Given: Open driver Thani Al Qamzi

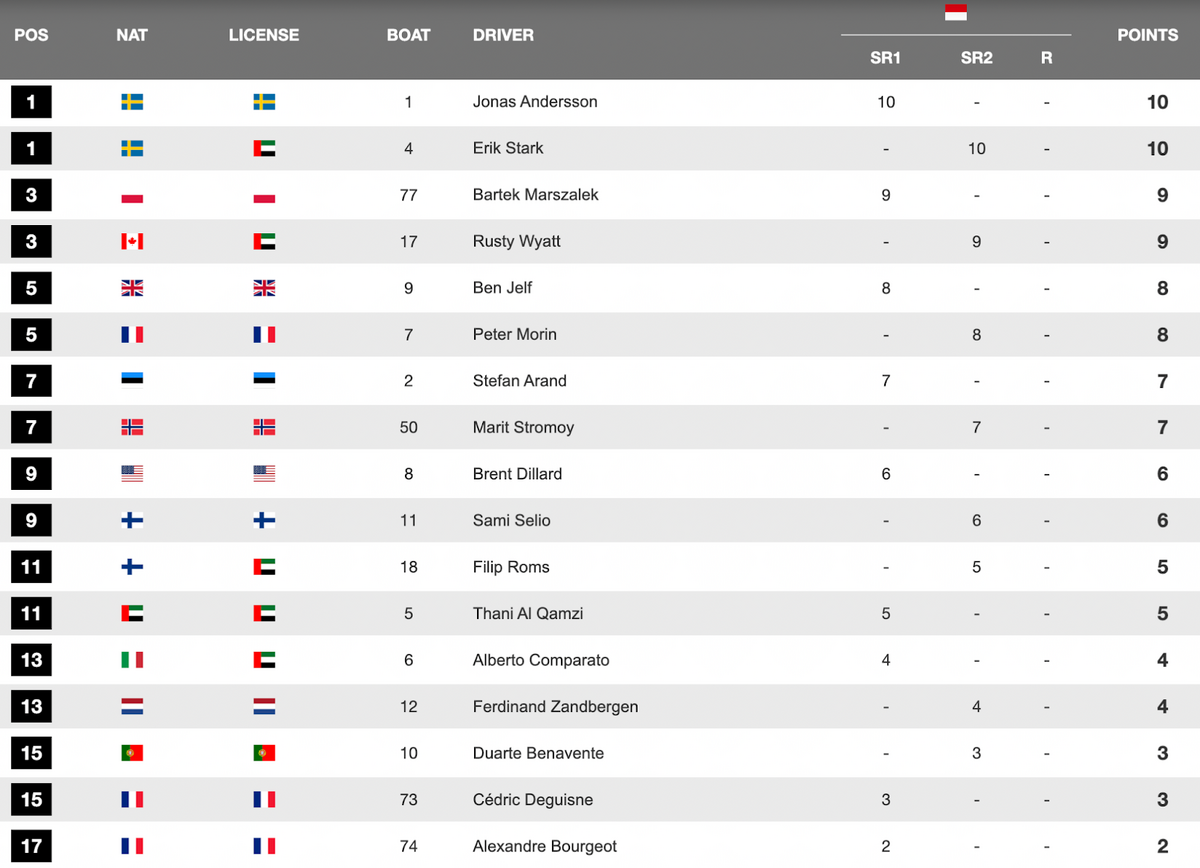Looking at the screenshot, I should pyautogui.click(x=528, y=613).
